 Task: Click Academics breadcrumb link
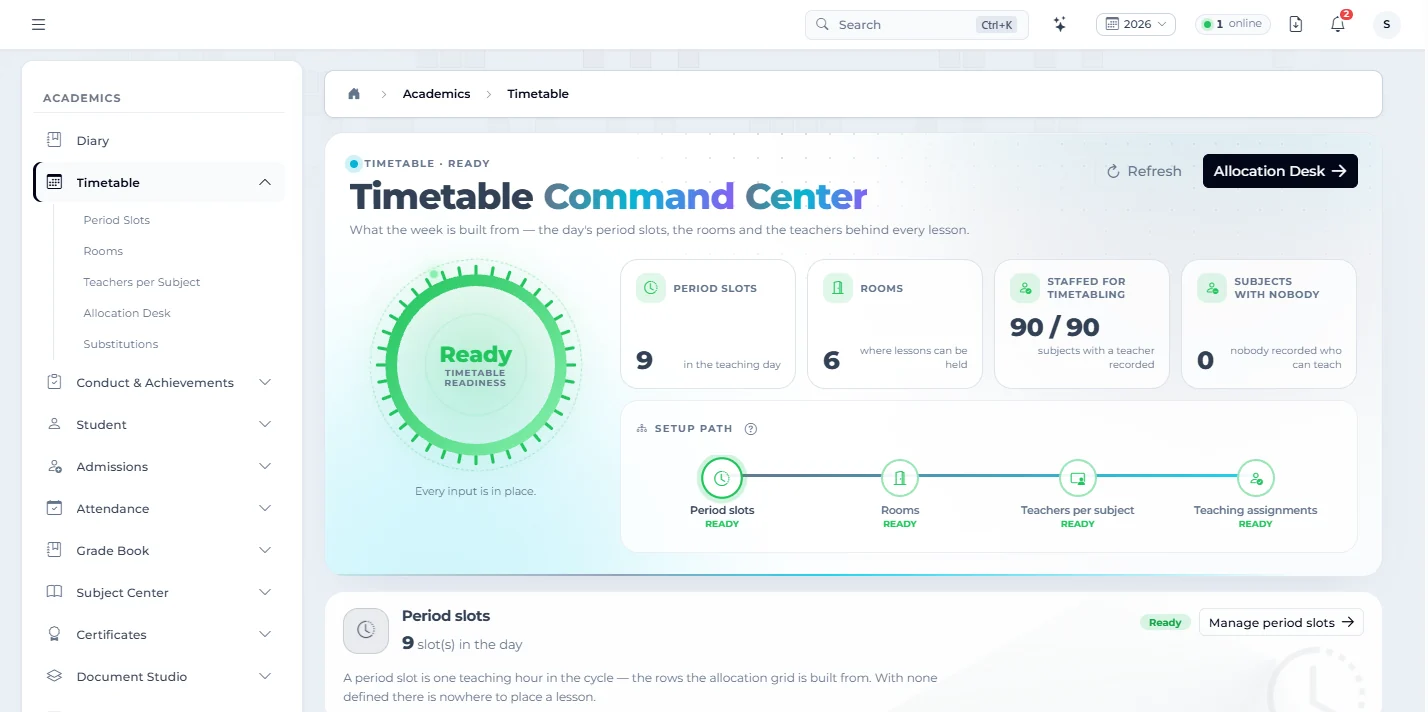point(436,94)
